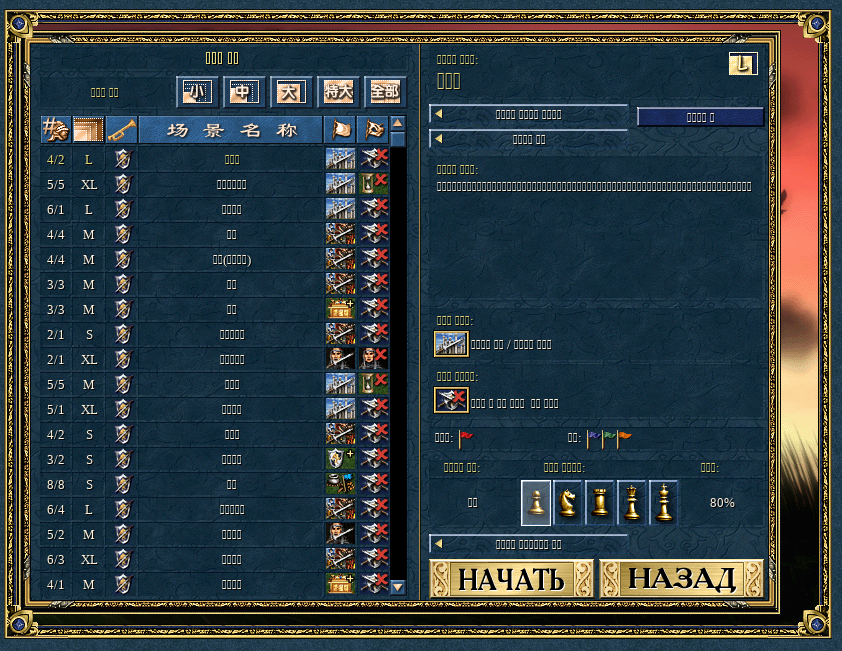Filter maps by small size 小

pos(198,92)
